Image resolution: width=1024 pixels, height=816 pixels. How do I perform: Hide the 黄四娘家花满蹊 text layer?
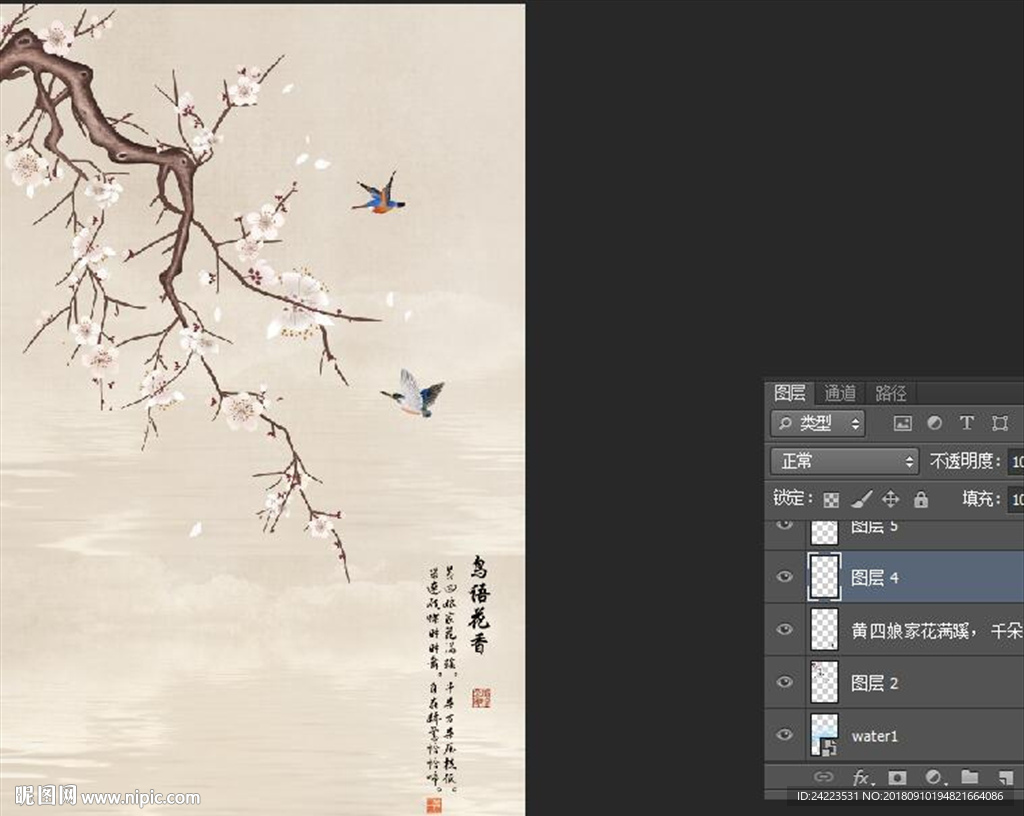[786, 628]
